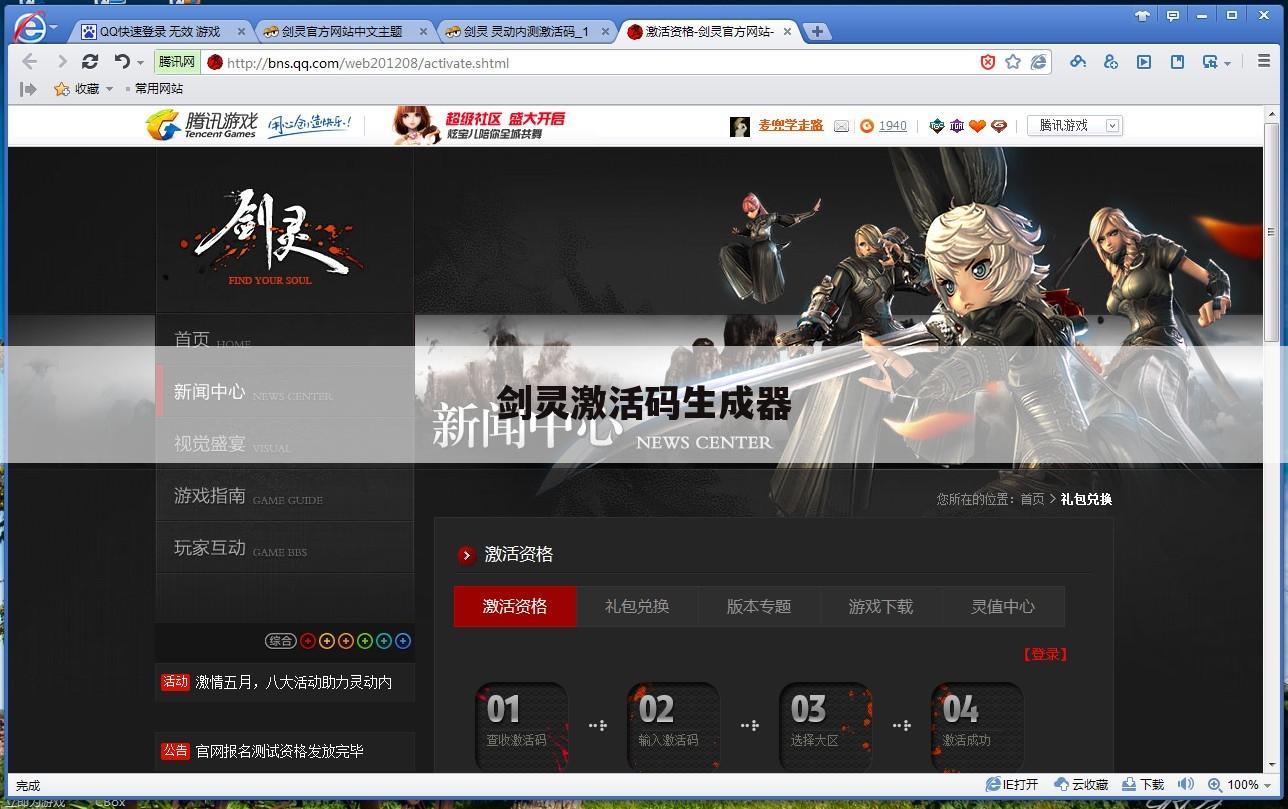Click the 云收藏 cloud favorites button

click(x=1081, y=785)
